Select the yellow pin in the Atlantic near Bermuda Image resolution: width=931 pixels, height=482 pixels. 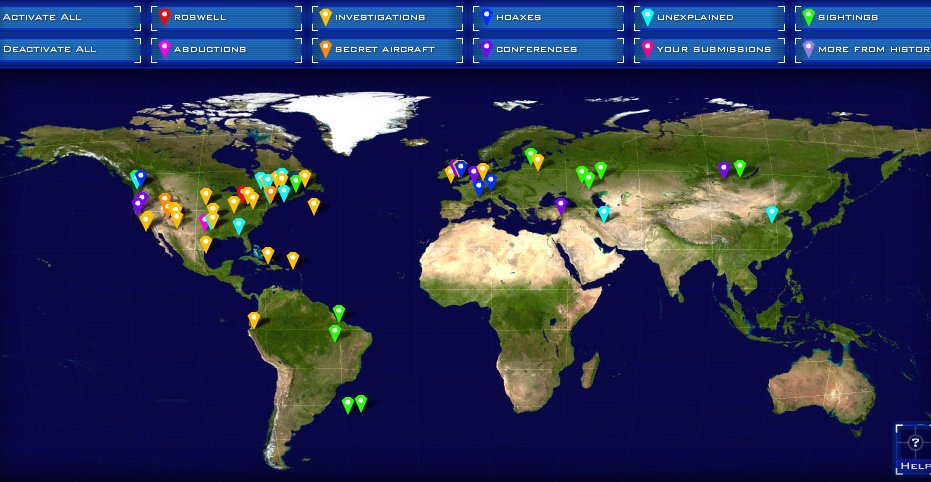[x=314, y=205]
